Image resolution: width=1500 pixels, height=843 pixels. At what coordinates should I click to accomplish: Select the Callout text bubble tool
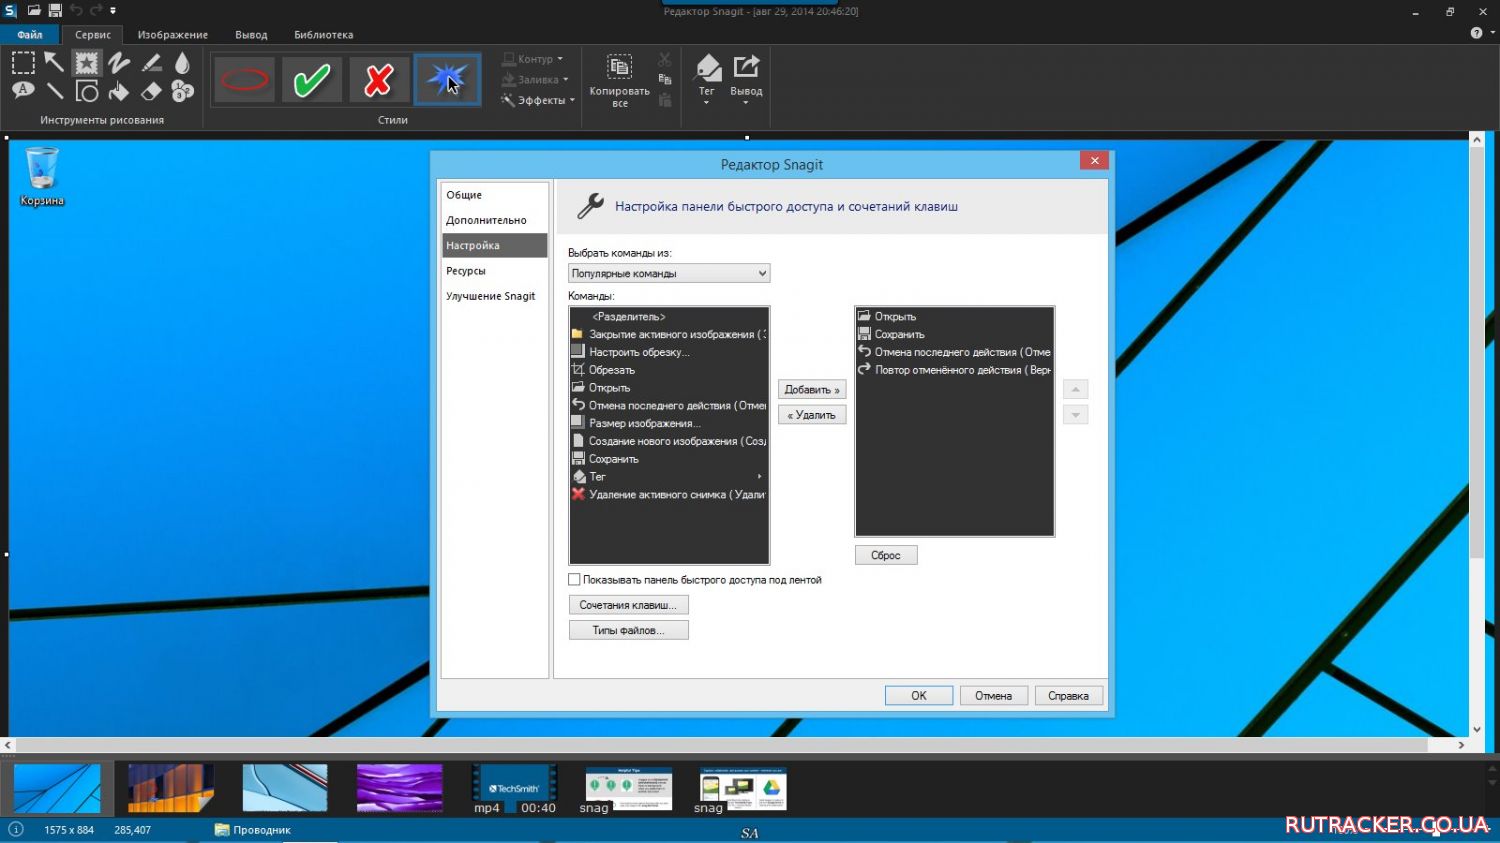(22, 91)
